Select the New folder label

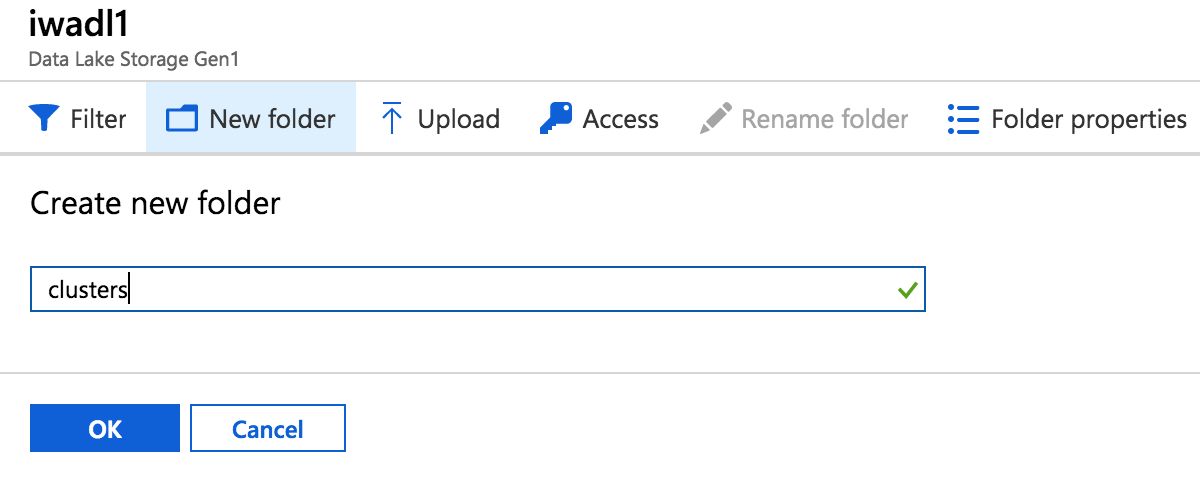tap(272, 119)
